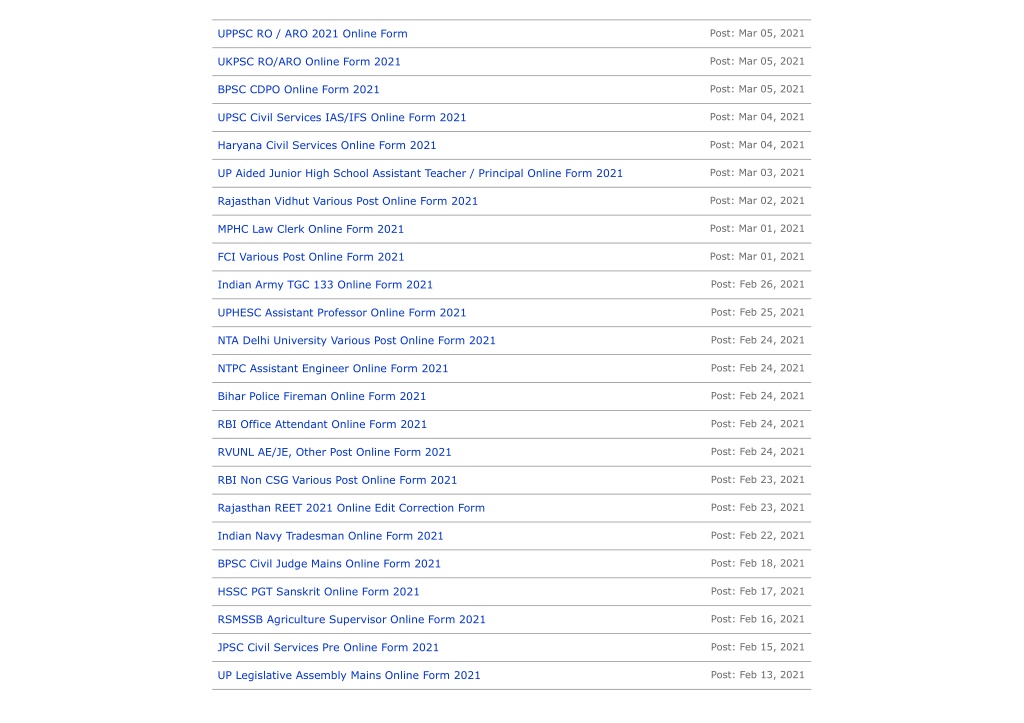Click BPSC CDPO Online Form 2021

[298, 89]
